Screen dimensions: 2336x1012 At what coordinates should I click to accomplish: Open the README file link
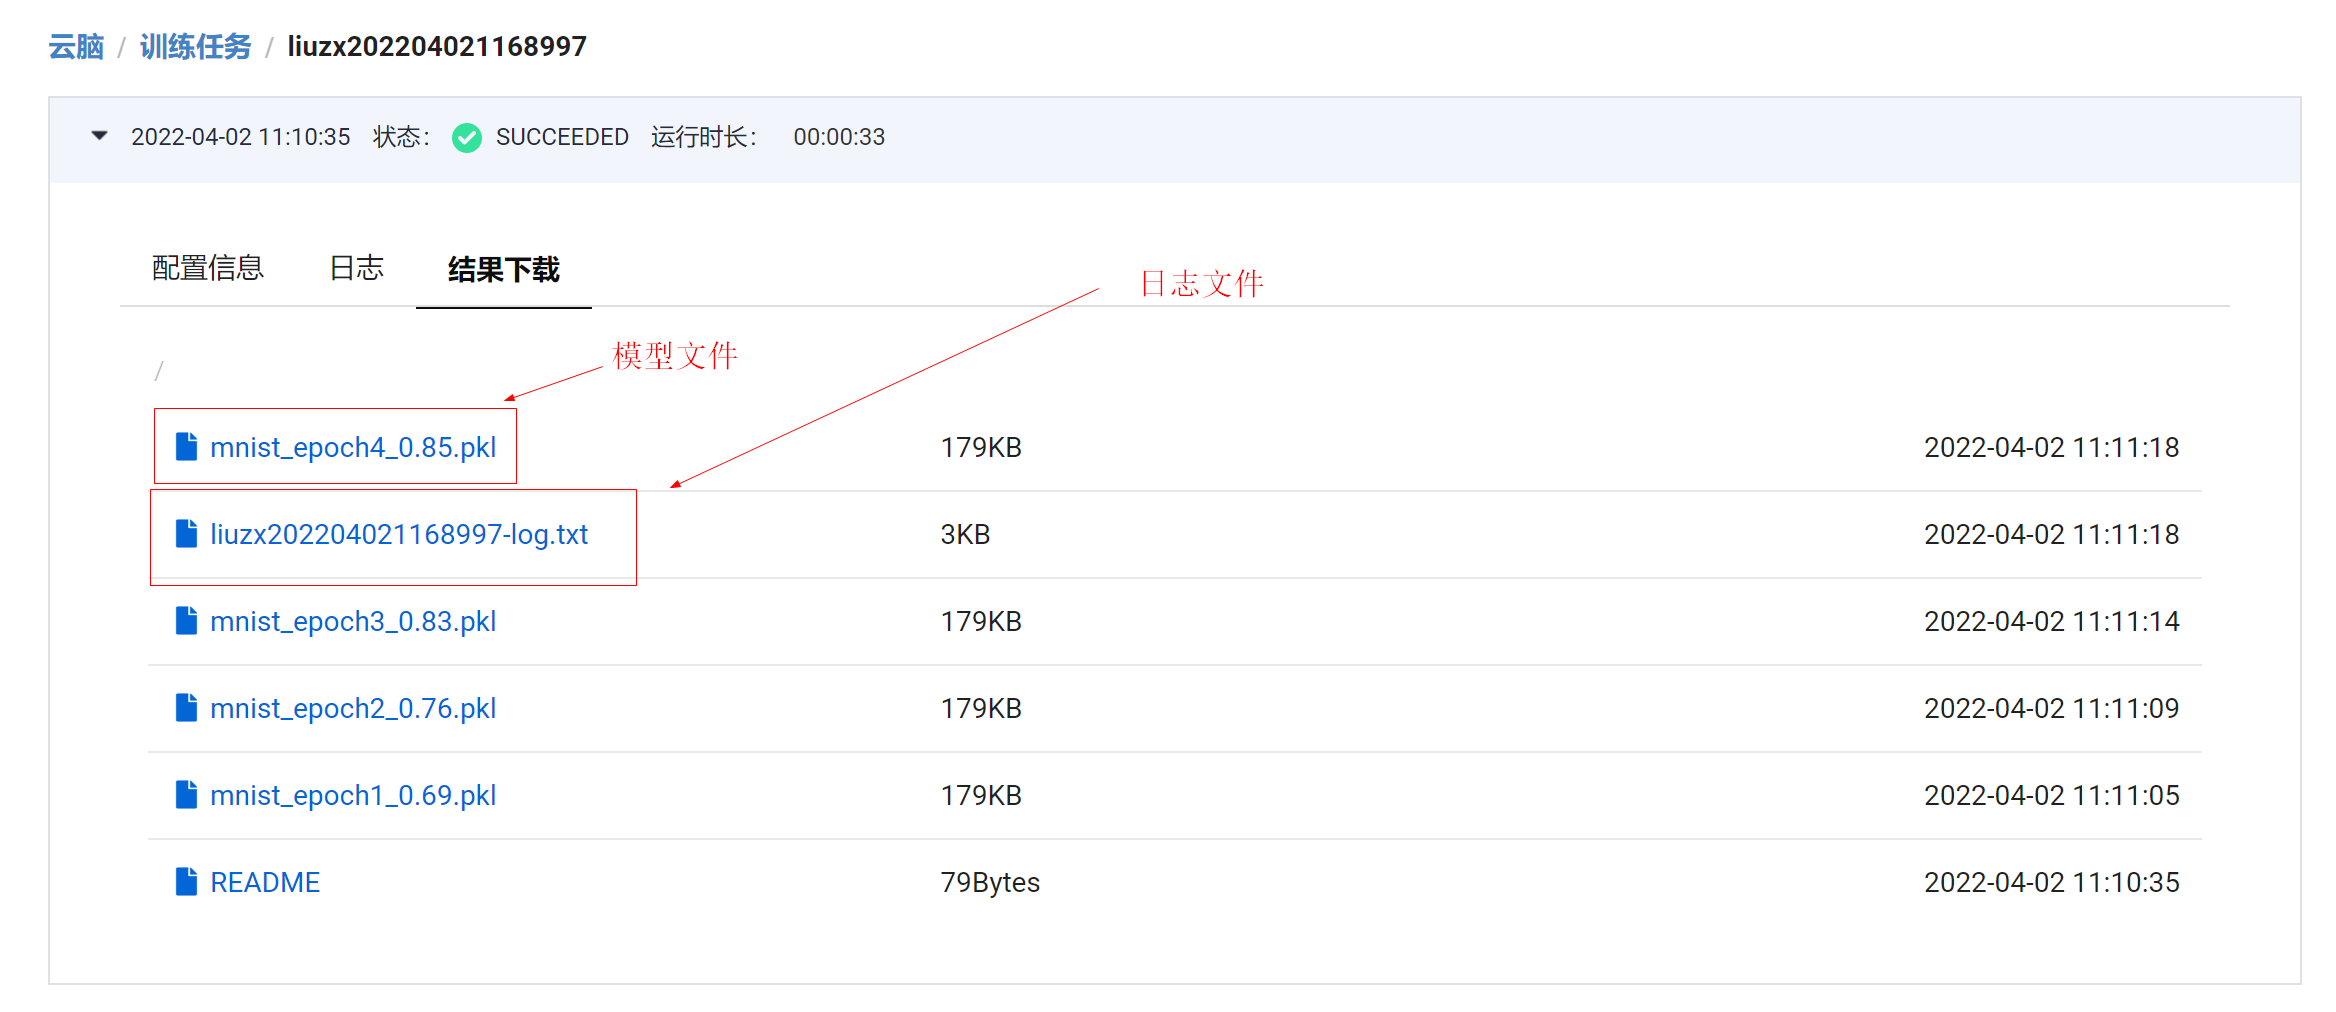click(265, 883)
